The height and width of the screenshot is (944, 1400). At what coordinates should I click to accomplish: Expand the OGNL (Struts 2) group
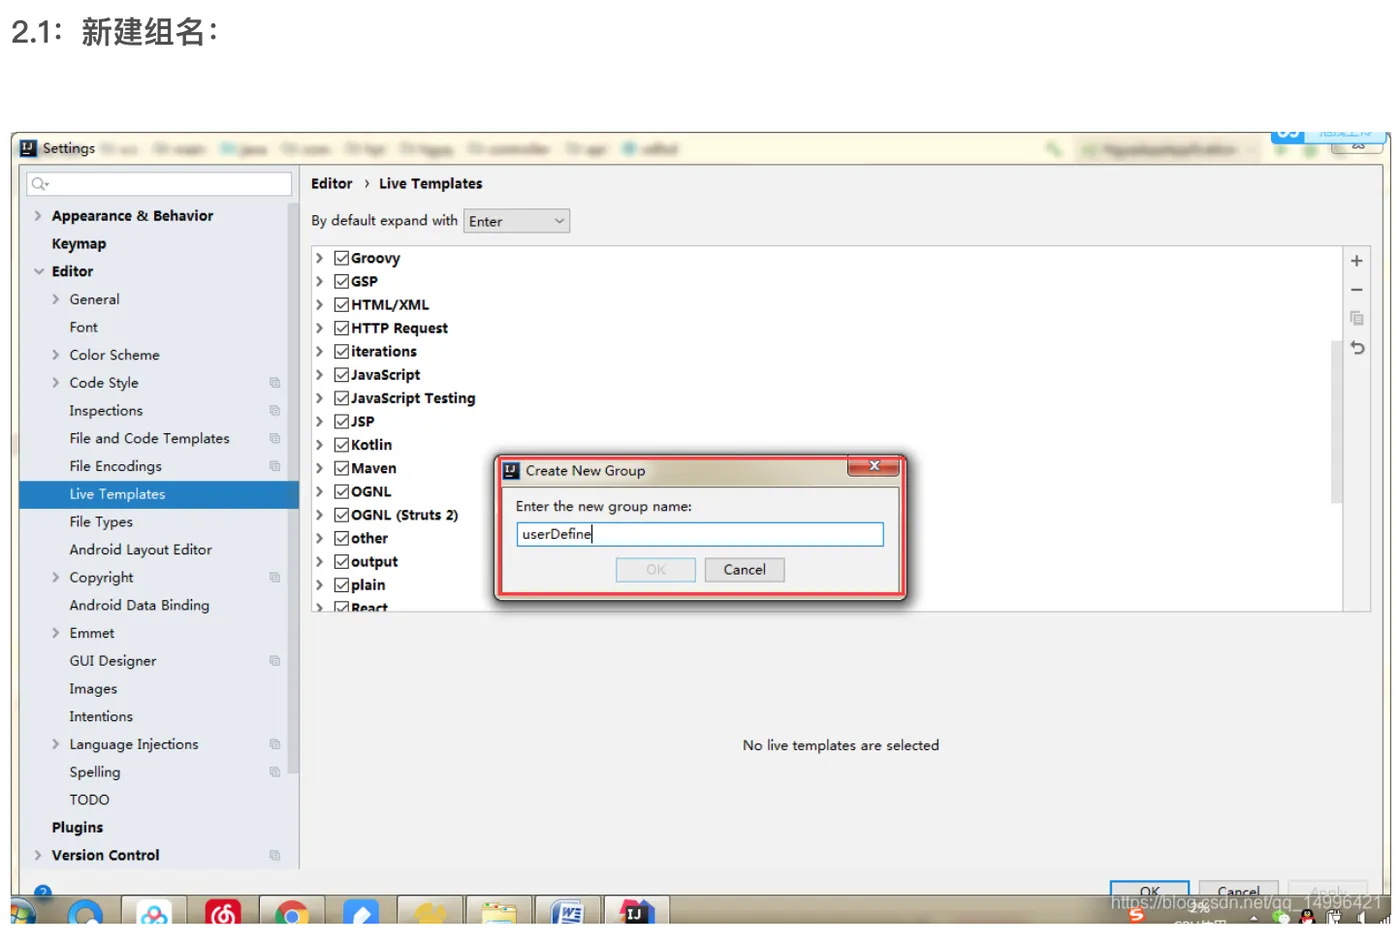click(320, 515)
